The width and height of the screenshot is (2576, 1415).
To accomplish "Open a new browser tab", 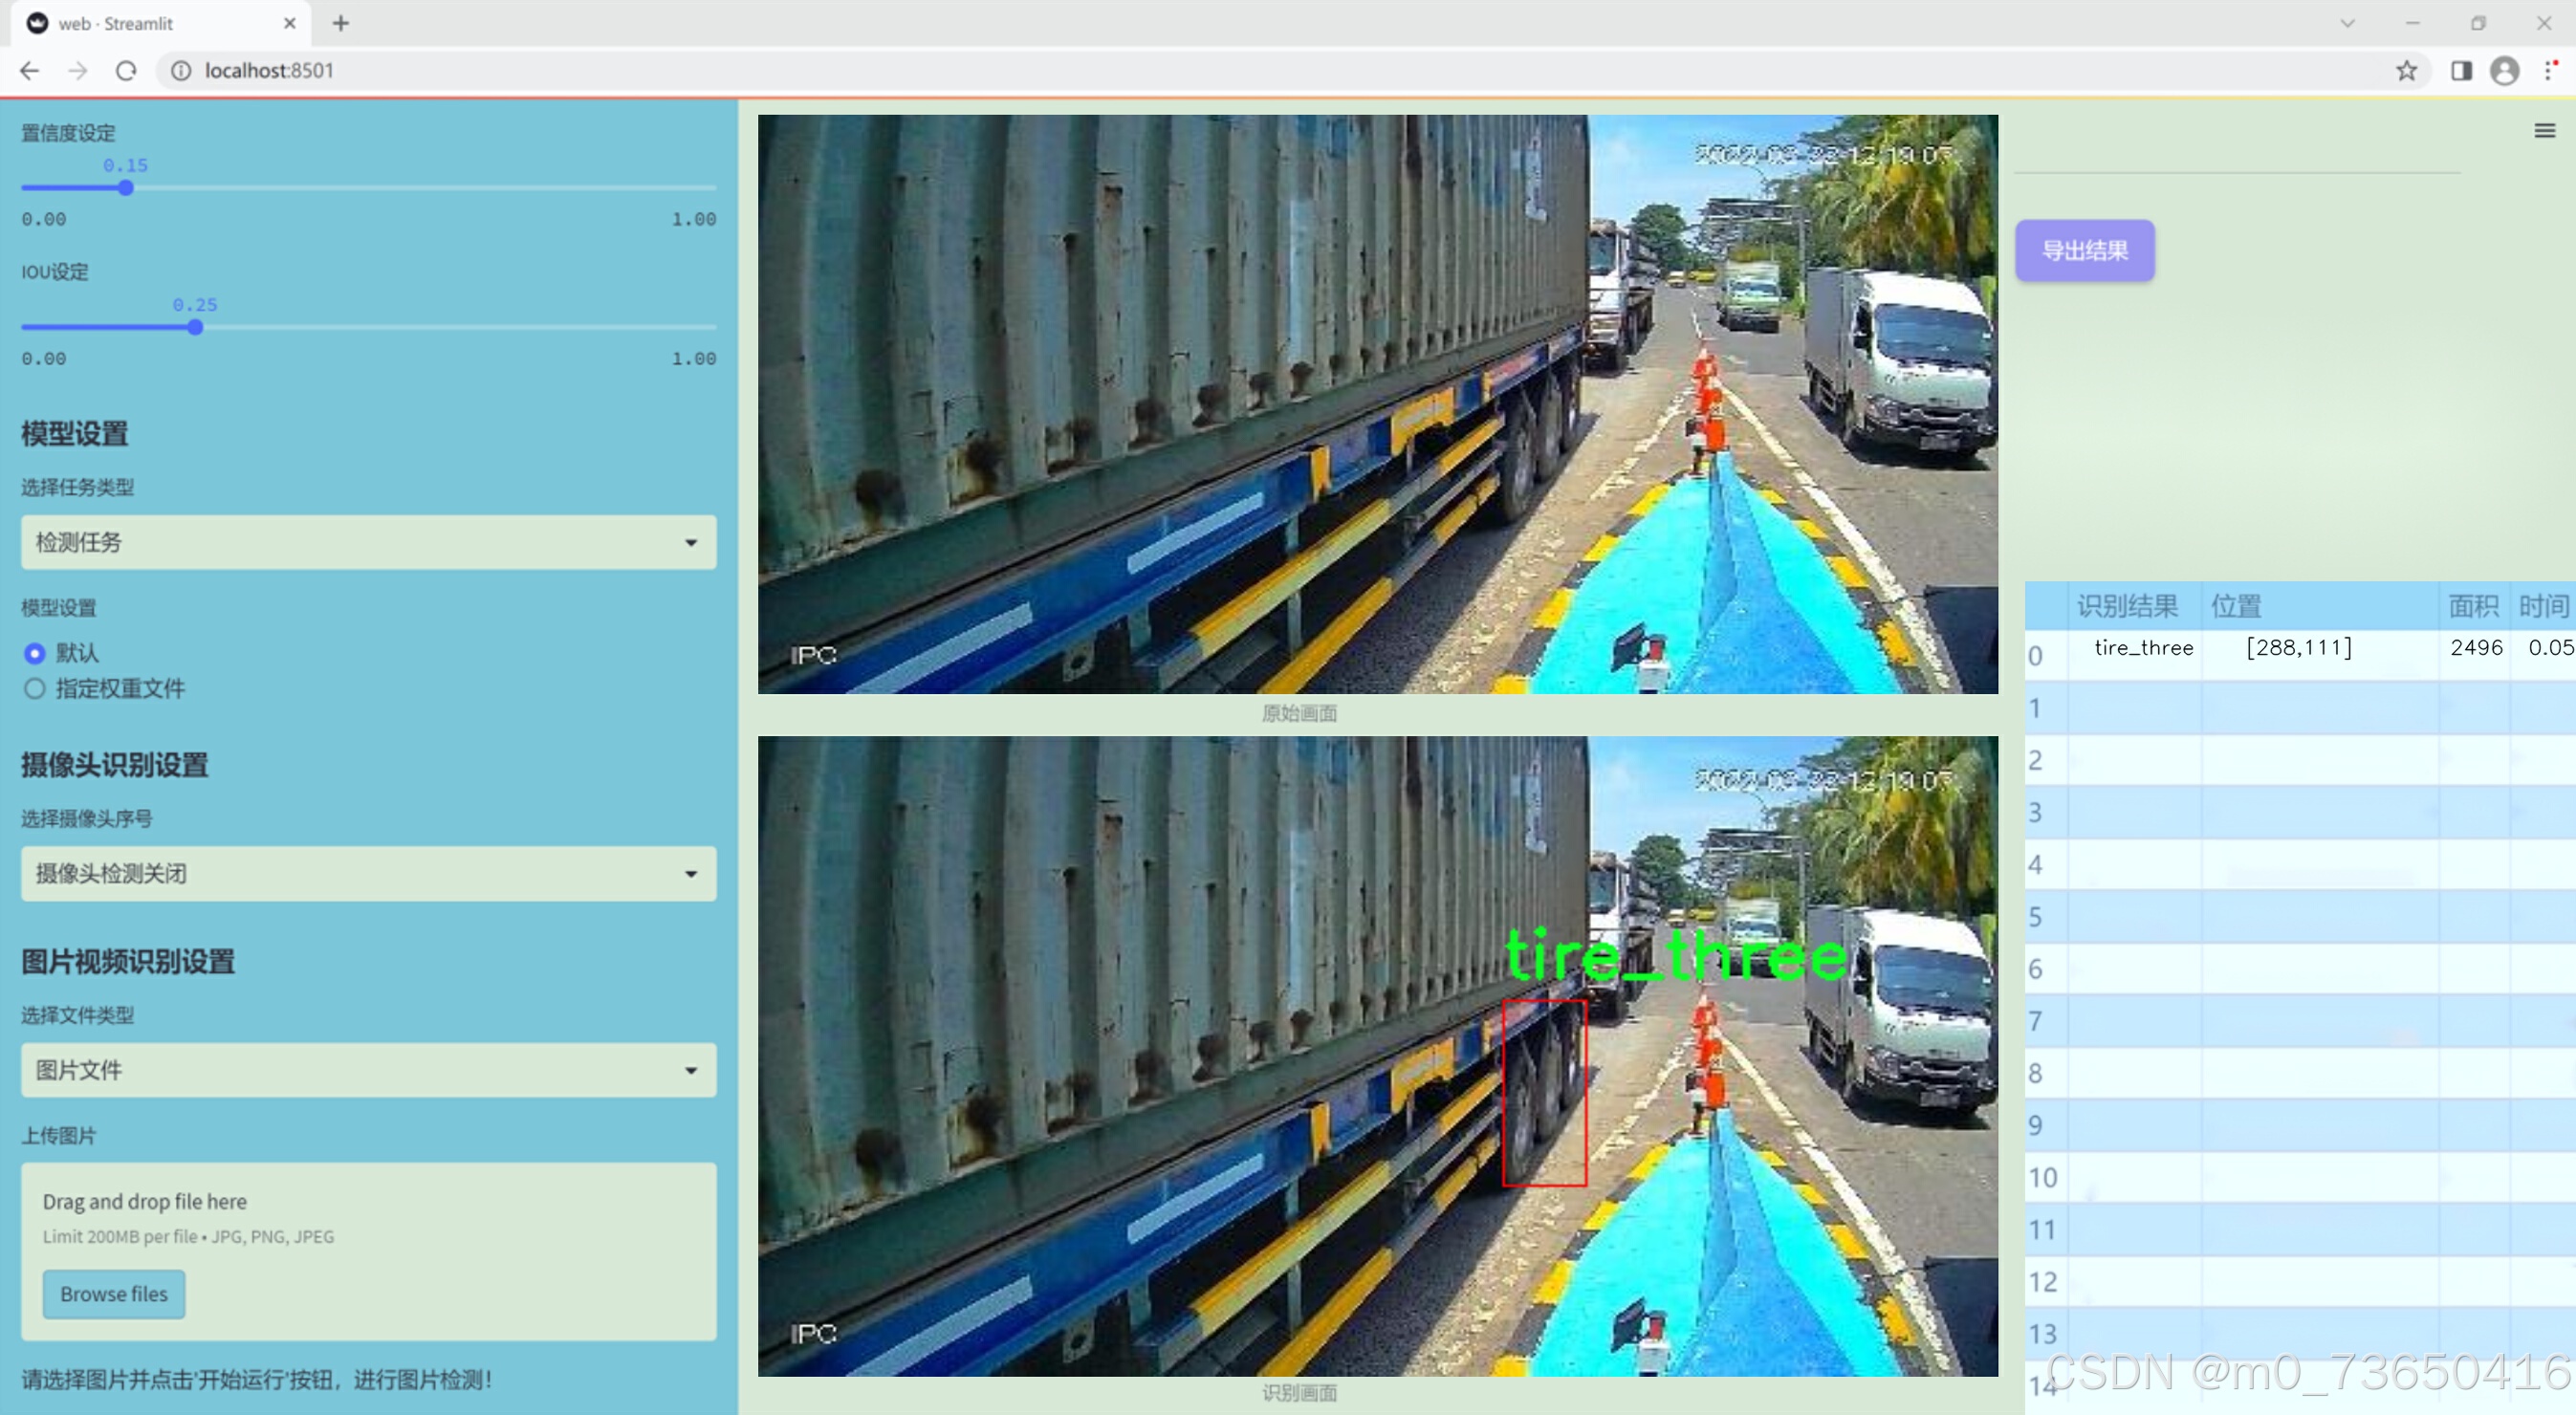I will click(341, 23).
